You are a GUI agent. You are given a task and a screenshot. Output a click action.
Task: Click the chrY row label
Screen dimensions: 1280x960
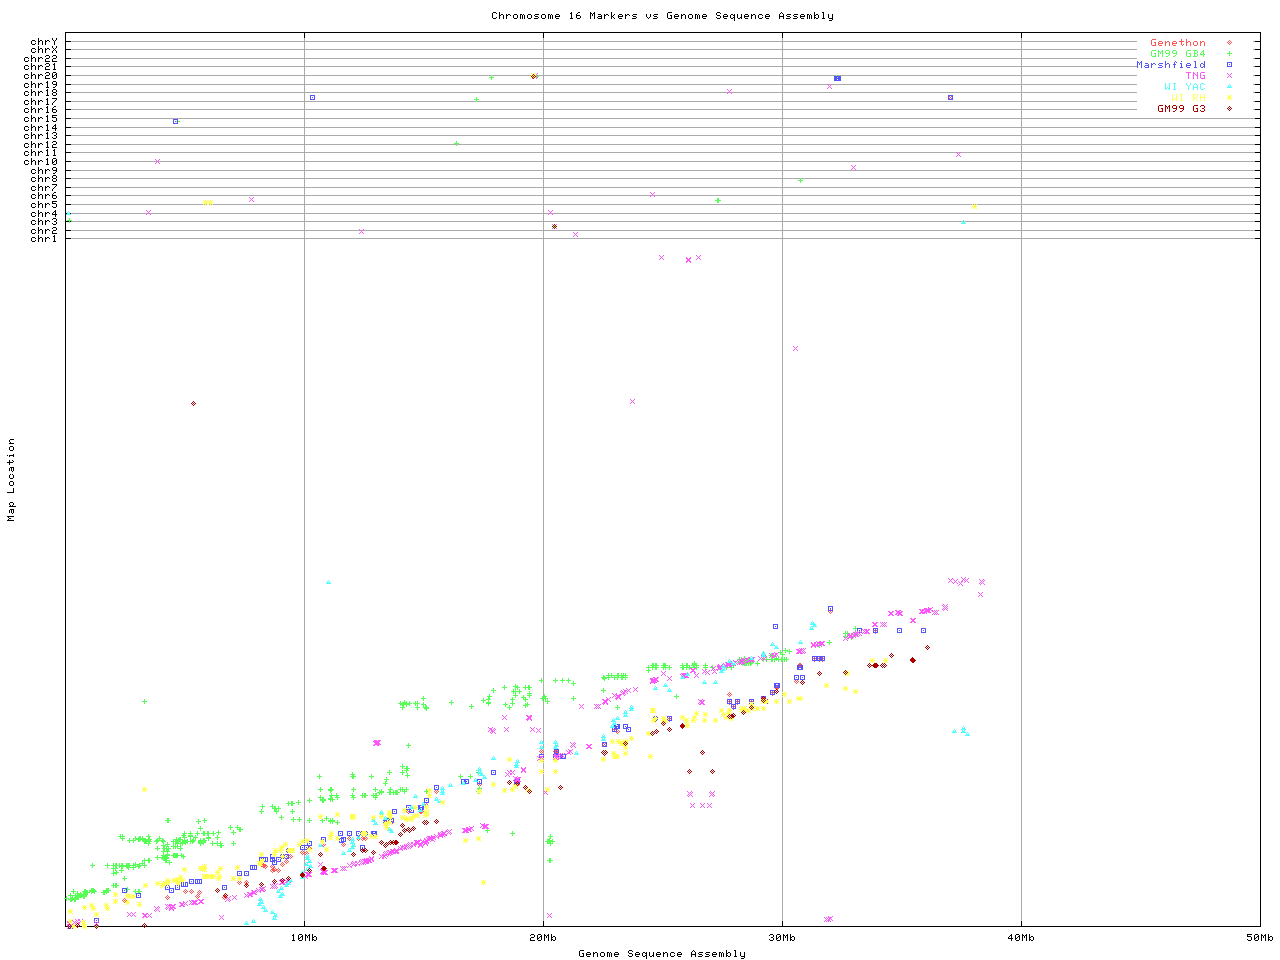44,41
